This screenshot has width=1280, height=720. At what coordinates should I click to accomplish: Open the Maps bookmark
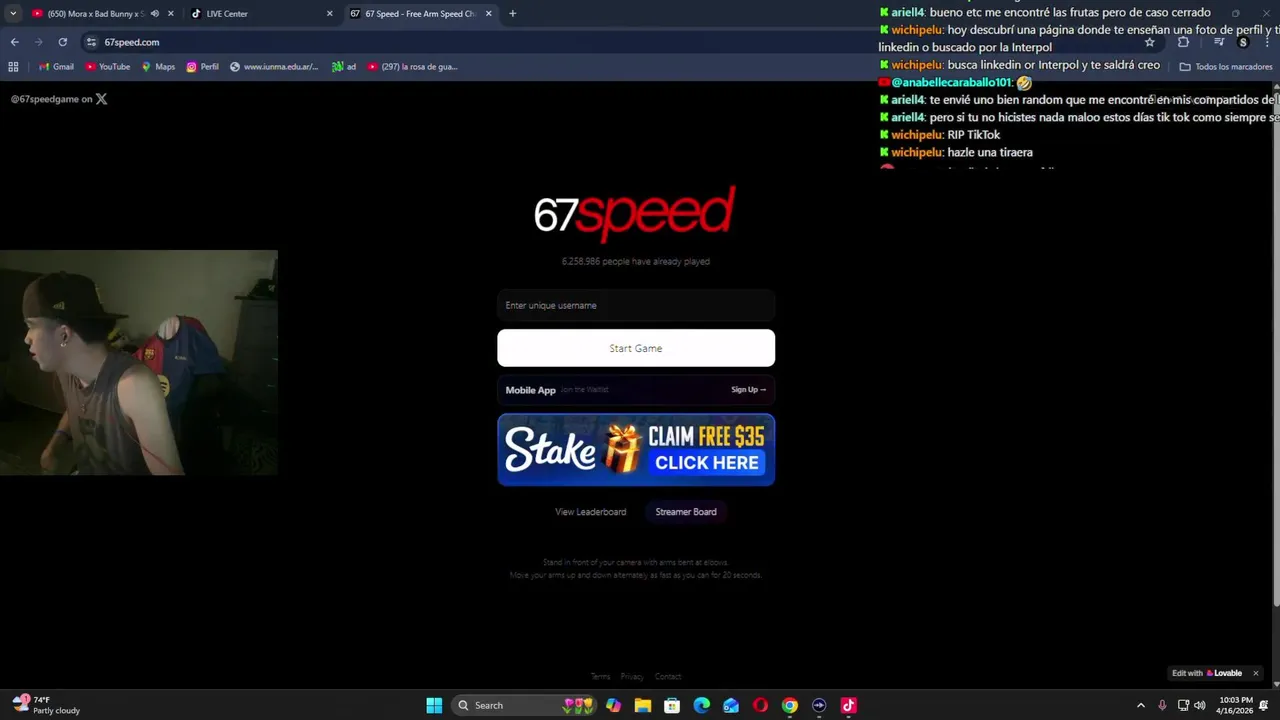pos(158,67)
